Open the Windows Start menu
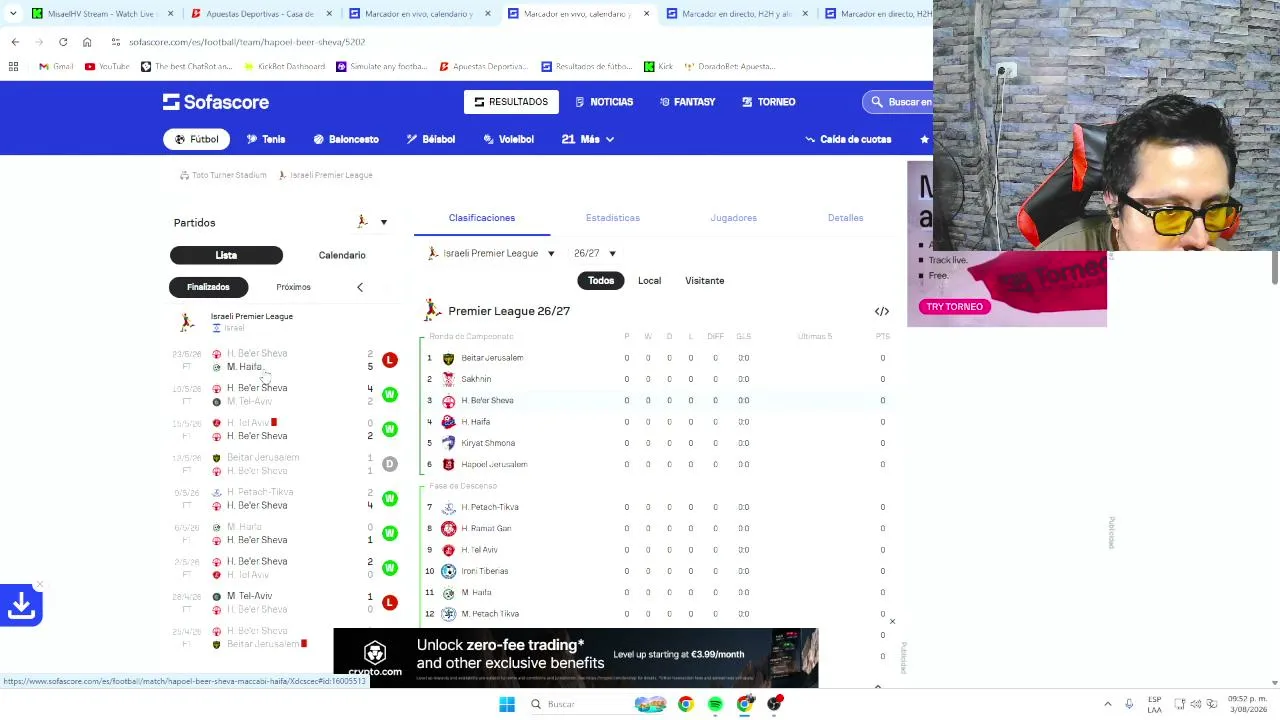Image resolution: width=1280 pixels, height=720 pixels. click(507, 704)
